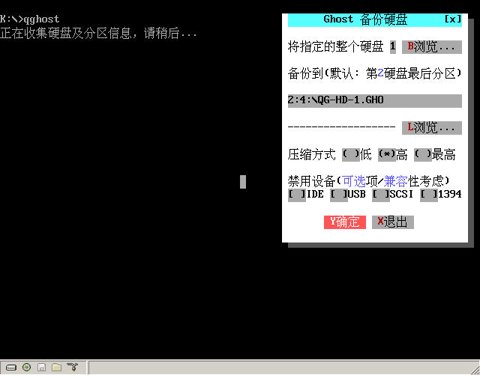Click the text 将指定的整个硬盘

point(336,47)
